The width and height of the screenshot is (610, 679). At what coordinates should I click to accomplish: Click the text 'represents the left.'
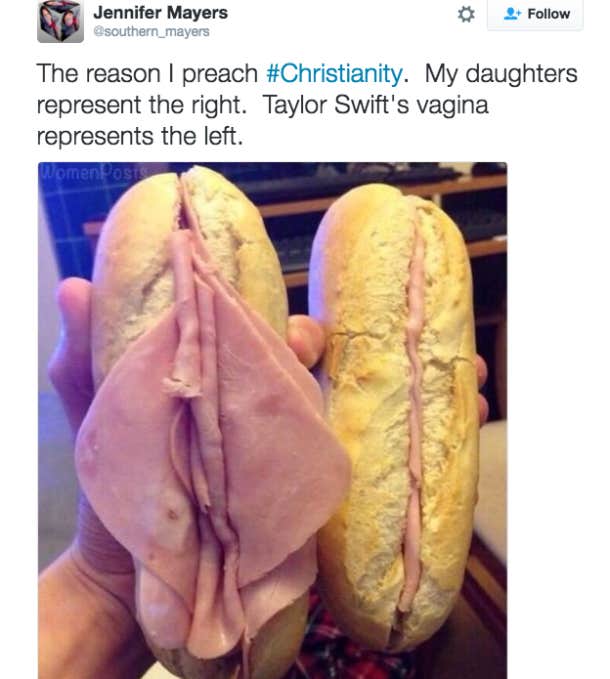point(140,136)
